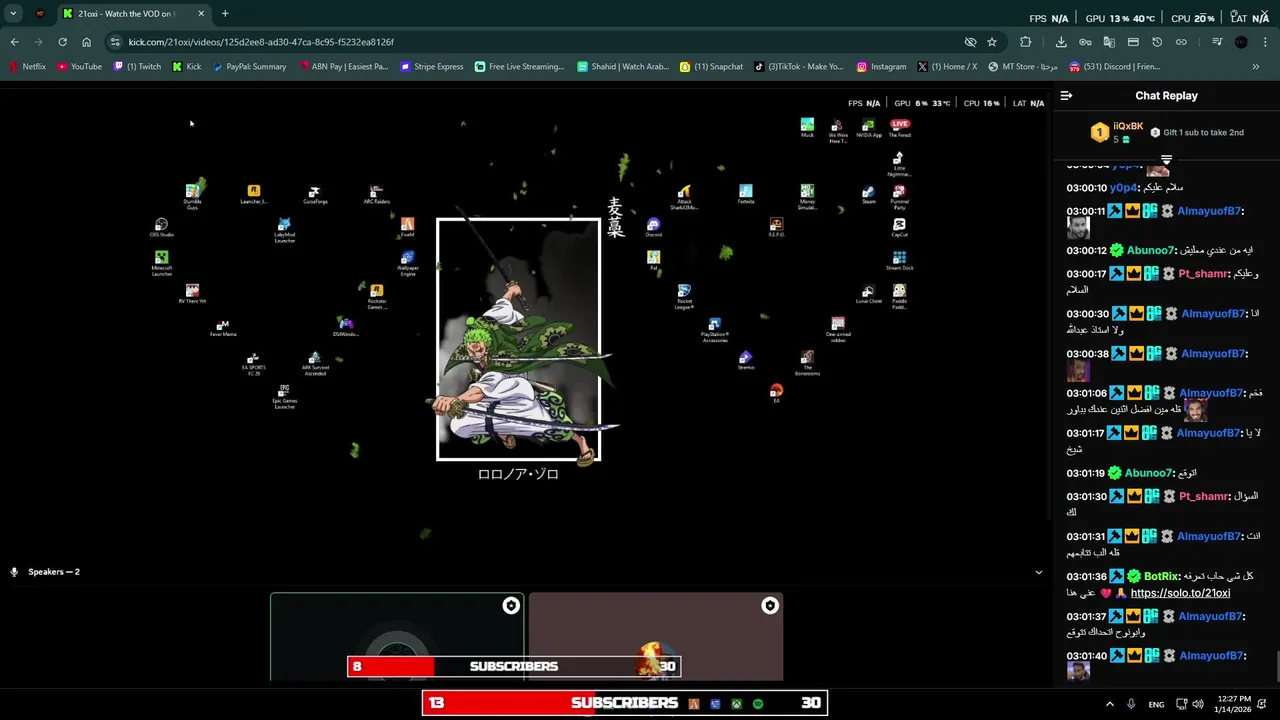Image resolution: width=1280 pixels, height=720 pixels.
Task: Open the Twitch bookmark
Action: click(x=137, y=67)
